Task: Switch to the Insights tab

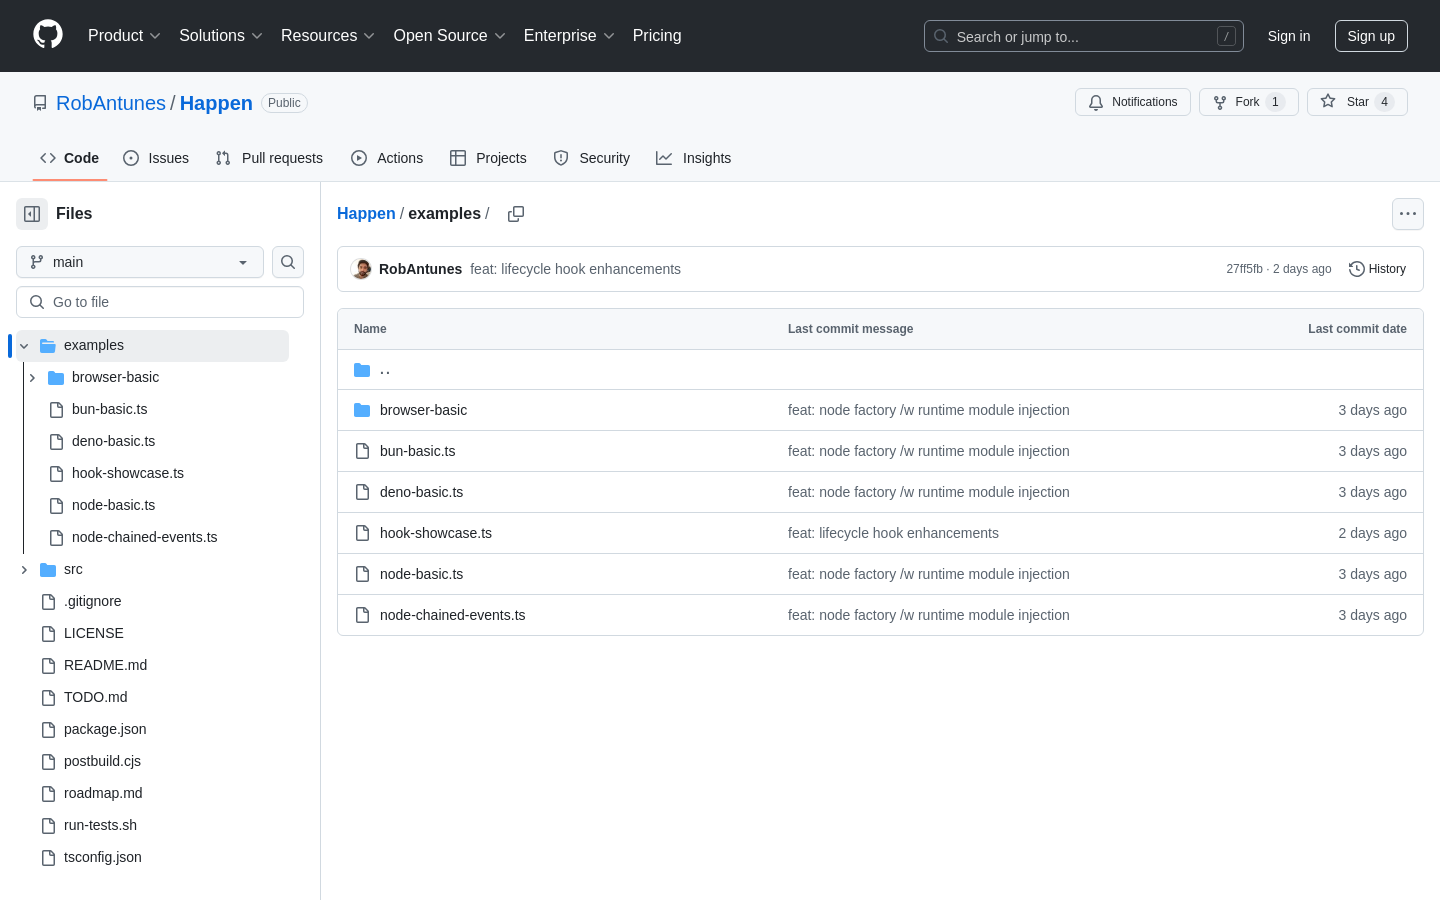Action: [694, 158]
